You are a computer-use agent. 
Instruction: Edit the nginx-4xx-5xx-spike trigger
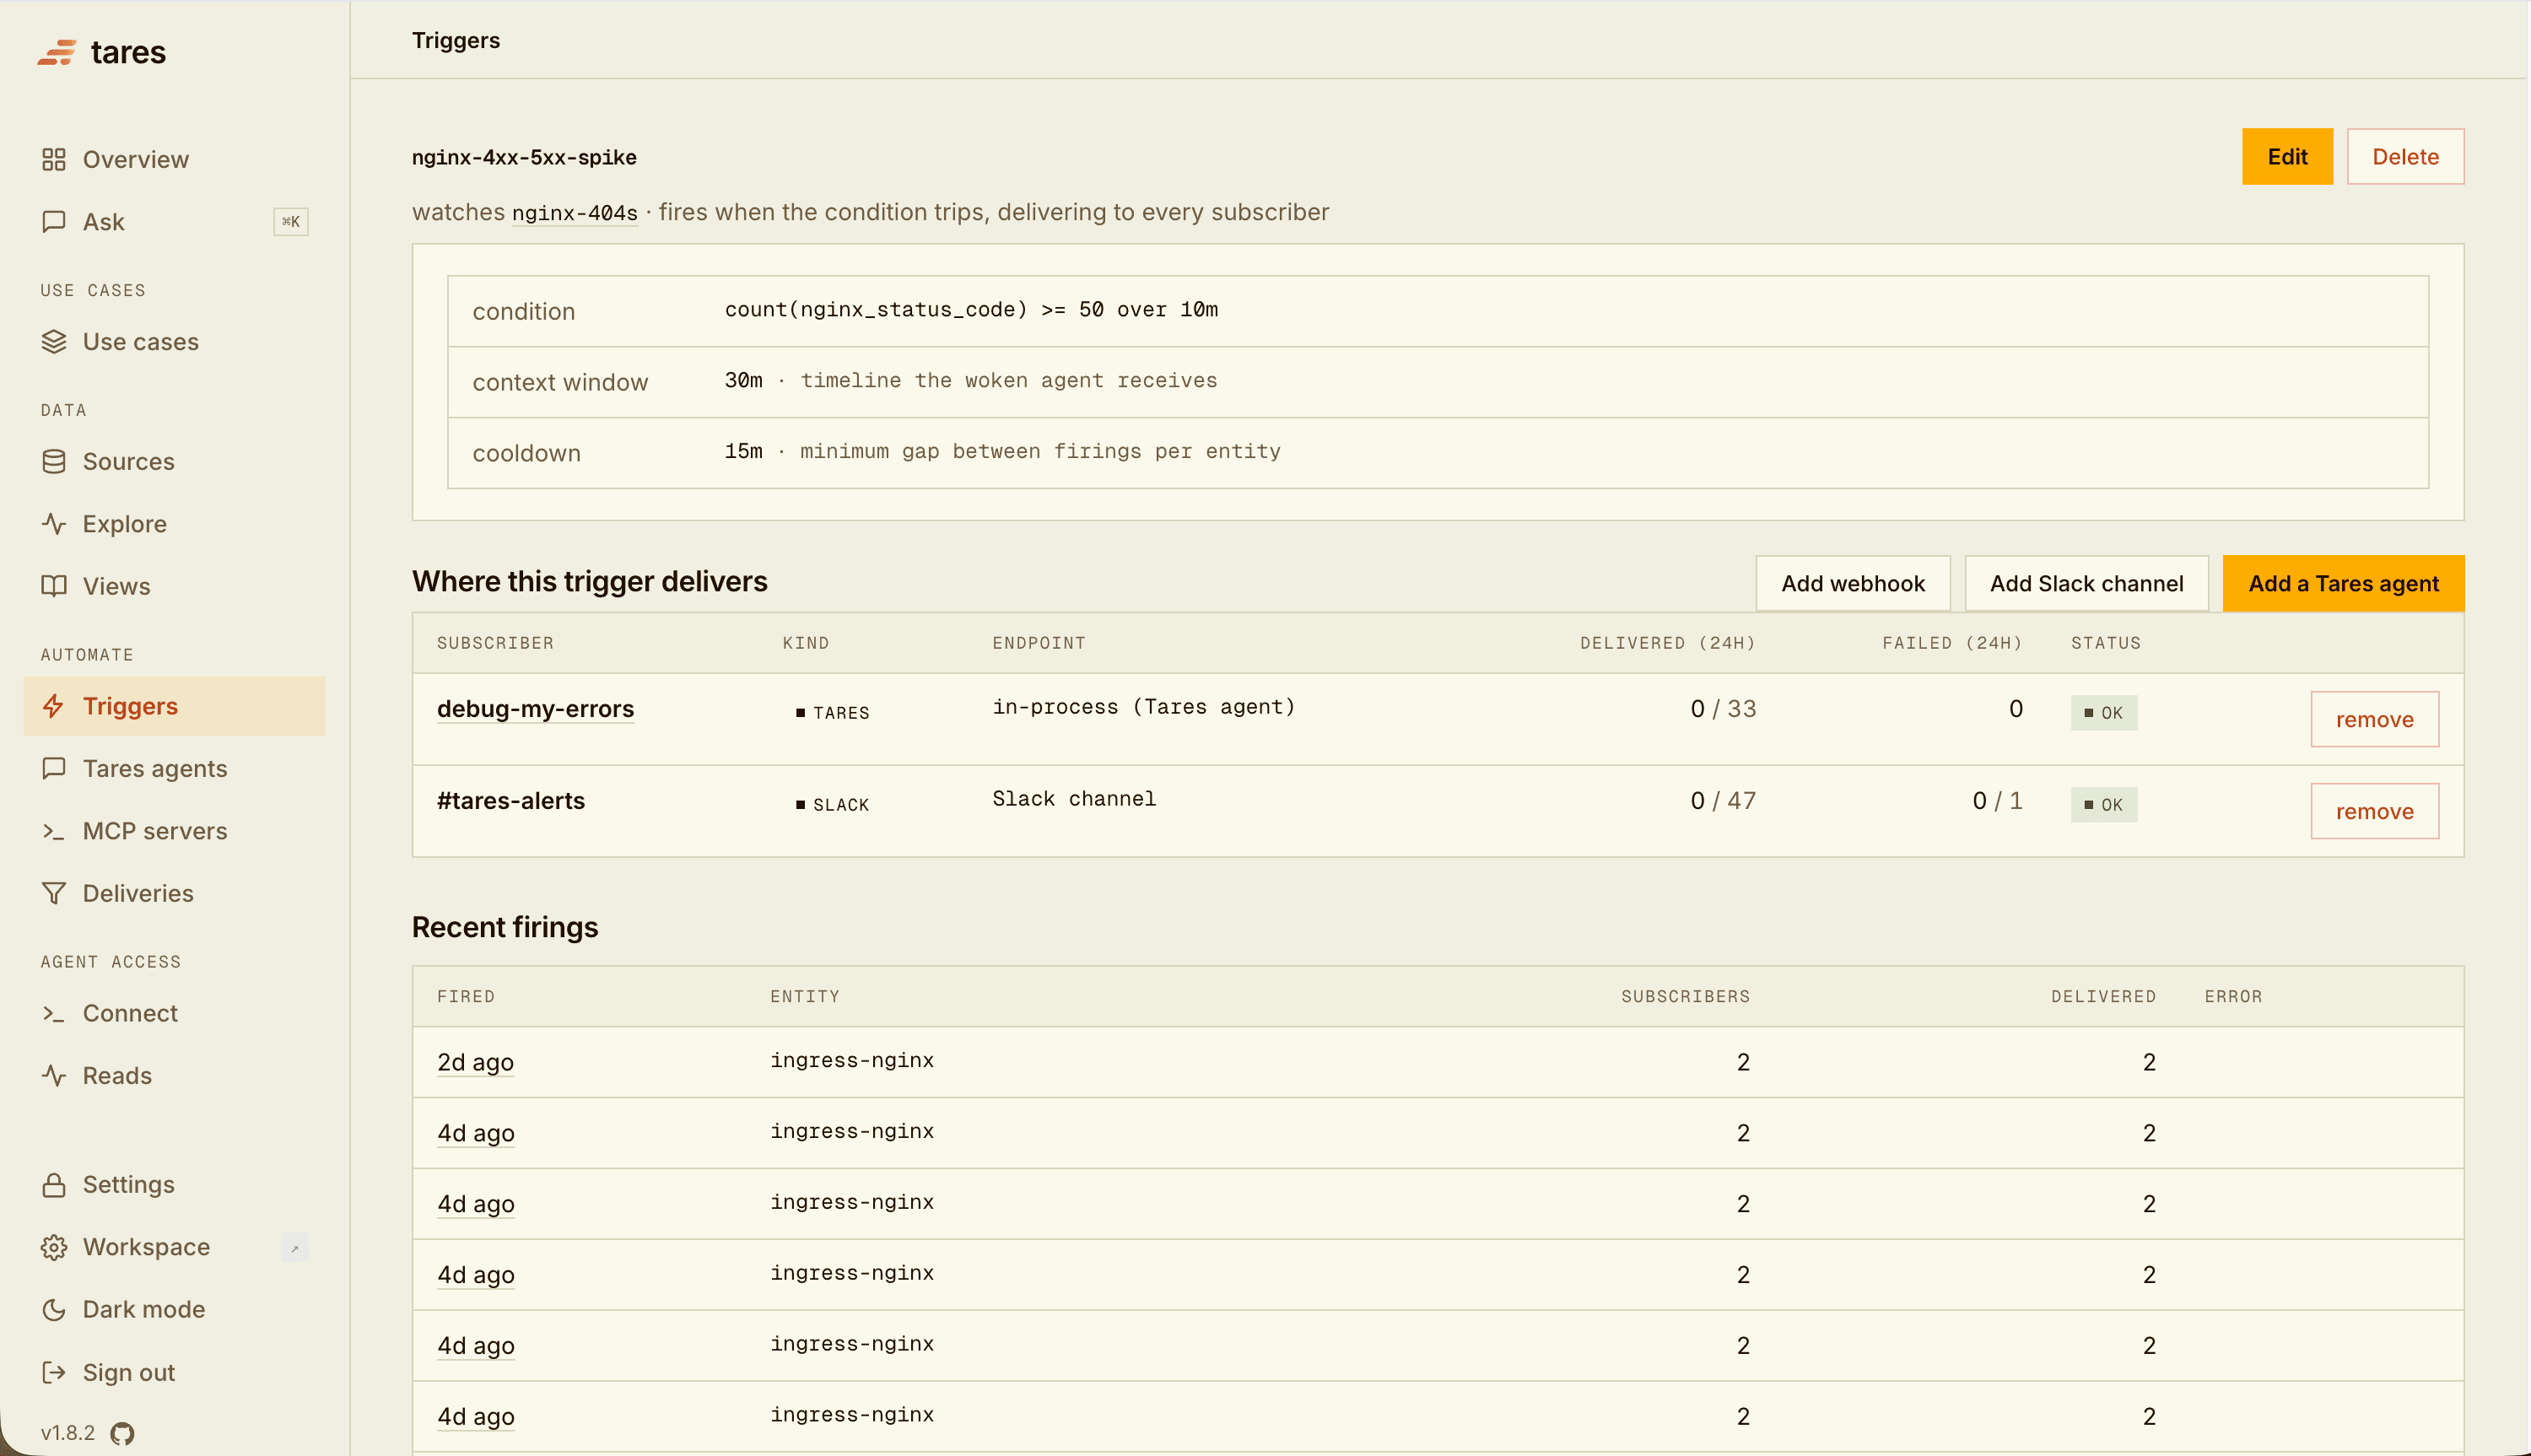(x=2287, y=156)
